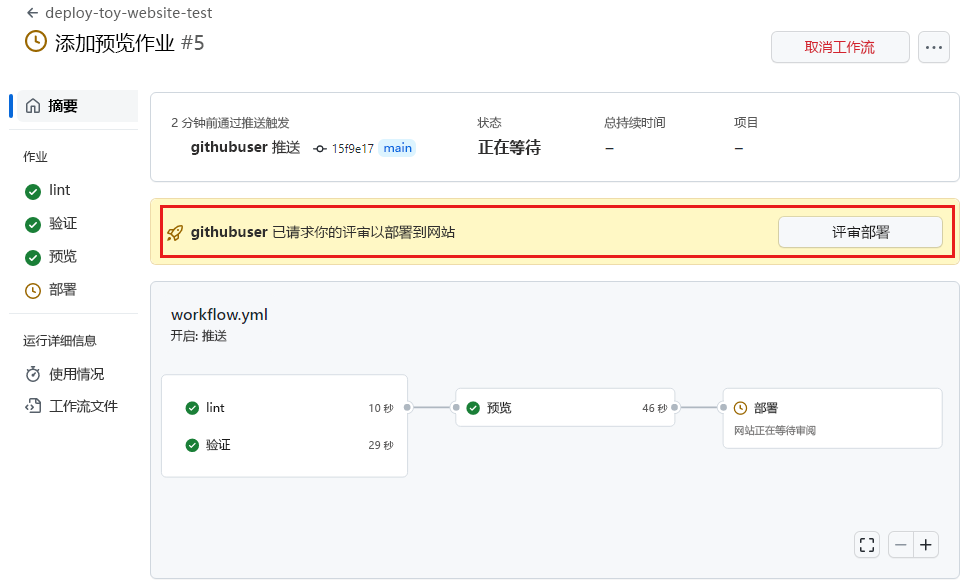The height and width of the screenshot is (587, 967).
Task: Click the 评审部署 button
Action: (860, 232)
